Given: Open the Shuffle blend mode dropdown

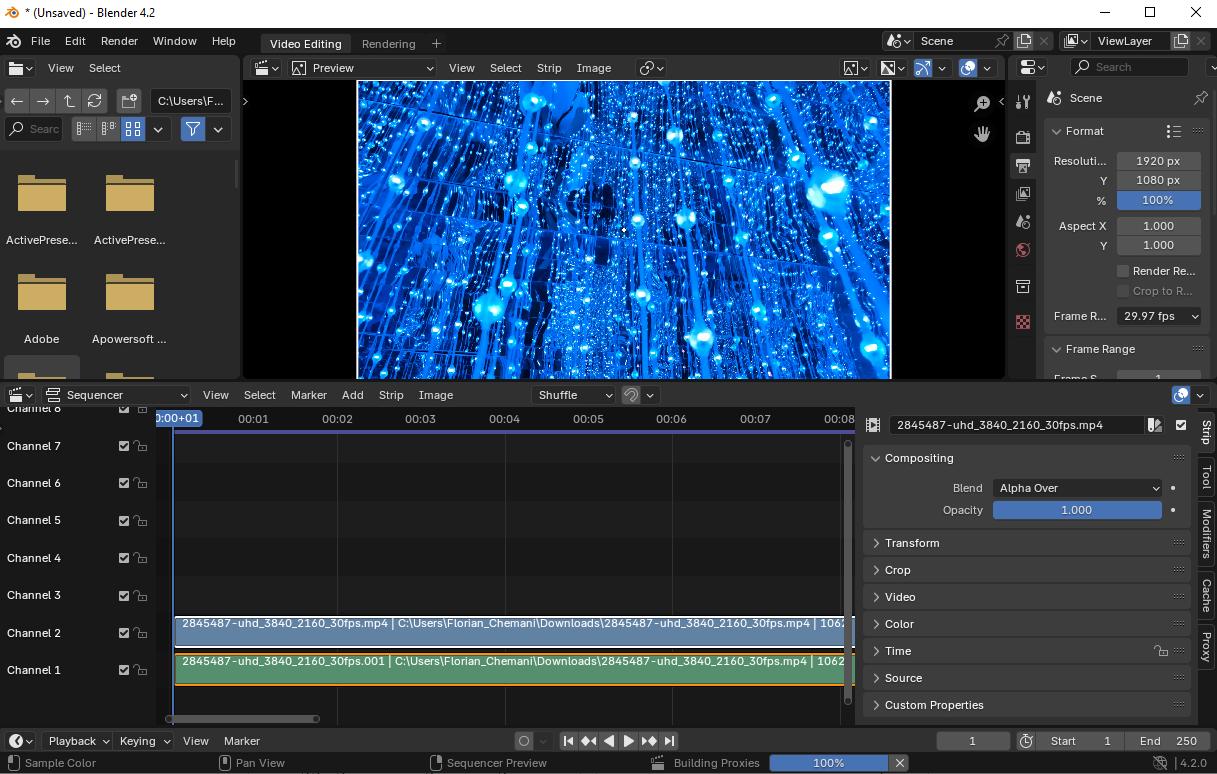Looking at the screenshot, I should [573, 395].
